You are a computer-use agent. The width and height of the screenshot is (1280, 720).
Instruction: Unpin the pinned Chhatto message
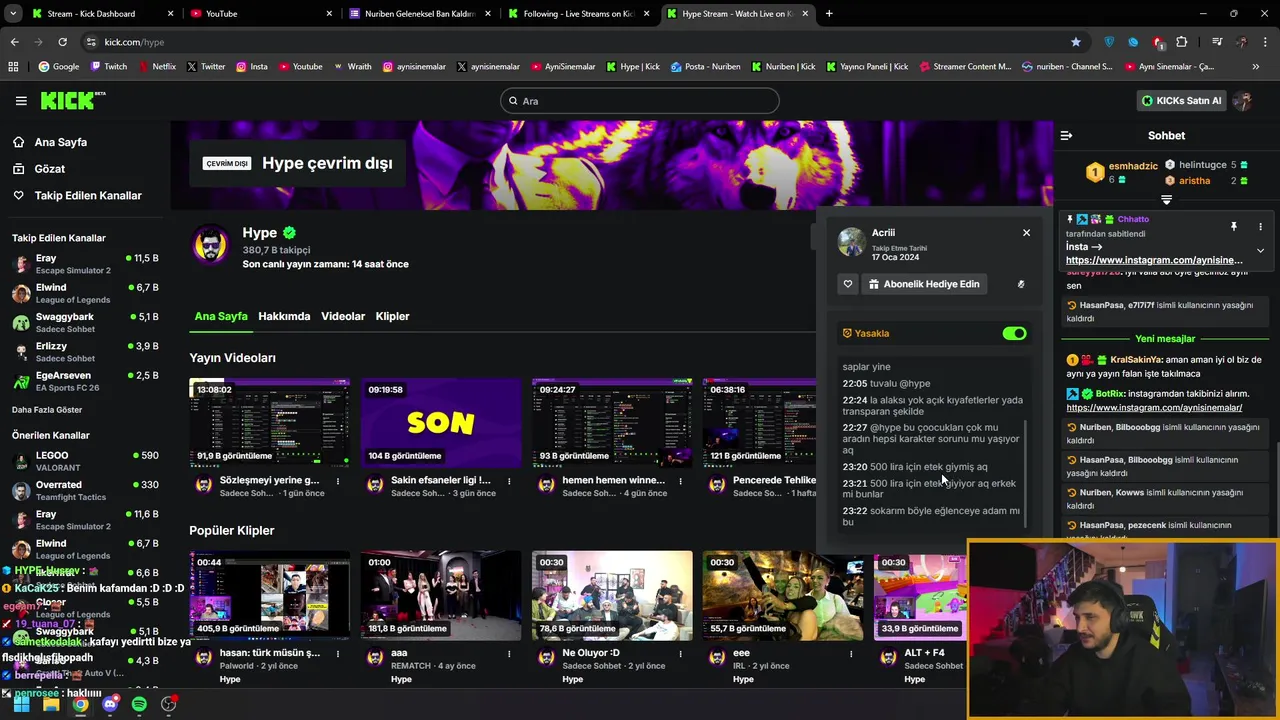(x=1234, y=226)
